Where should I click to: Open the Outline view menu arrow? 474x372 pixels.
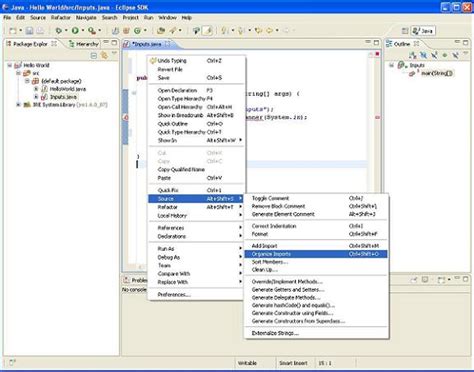pyautogui.click(x=466, y=53)
